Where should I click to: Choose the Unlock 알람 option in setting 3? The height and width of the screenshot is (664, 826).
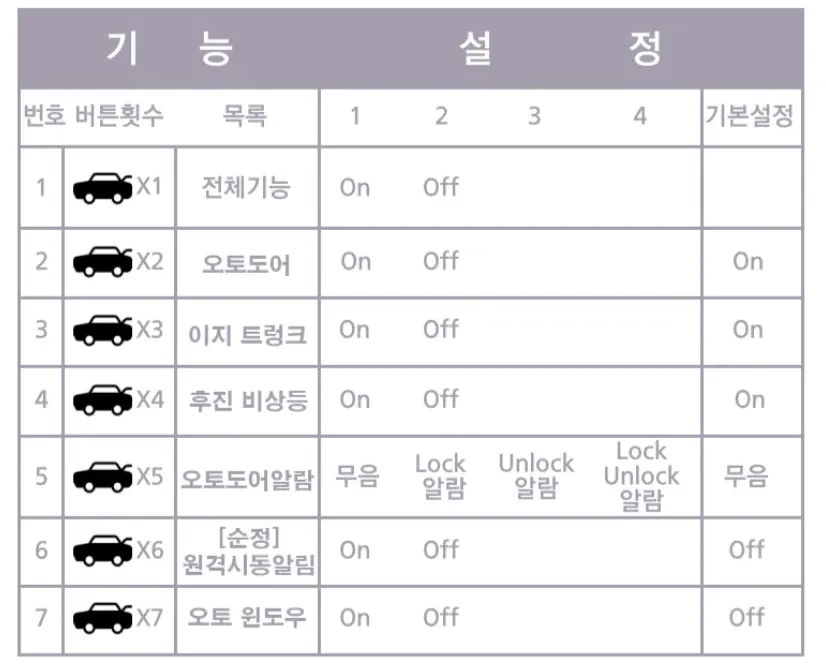536,476
